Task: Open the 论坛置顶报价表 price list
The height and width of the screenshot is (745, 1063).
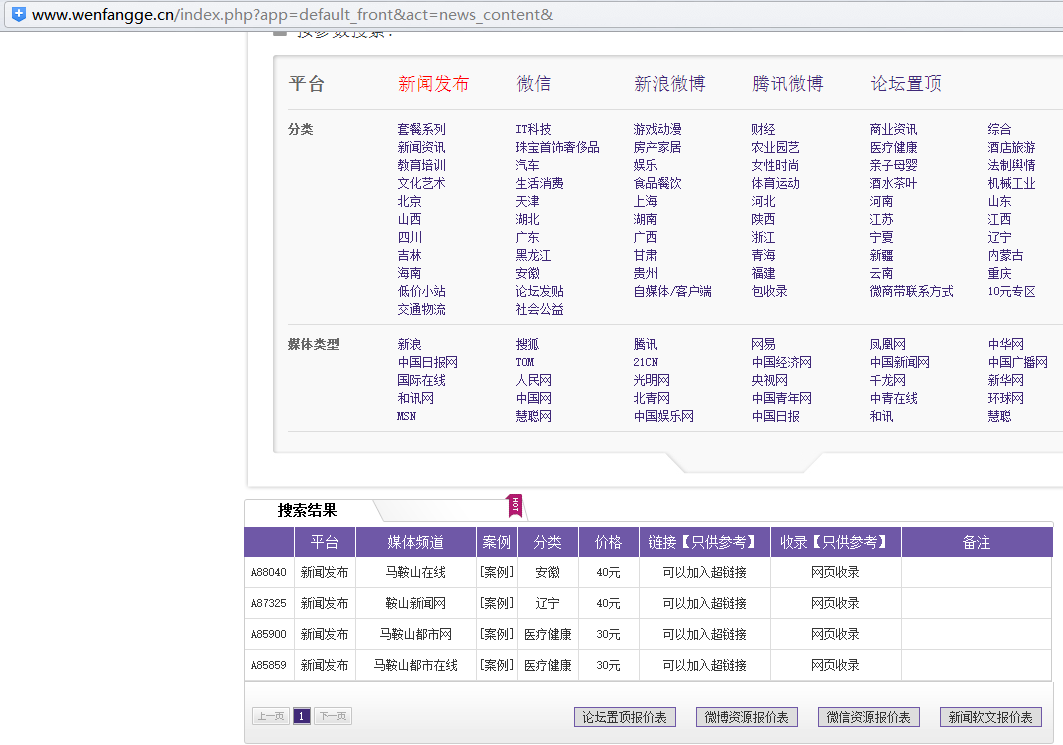Action: tap(625, 717)
